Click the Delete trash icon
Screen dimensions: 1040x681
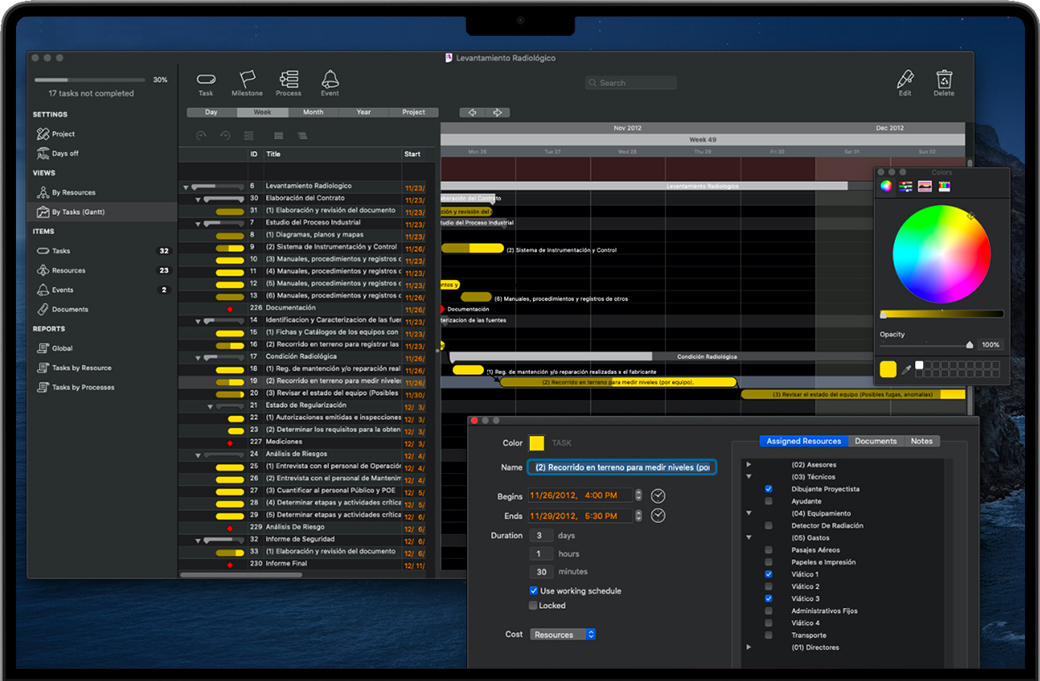pyautogui.click(x=944, y=80)
